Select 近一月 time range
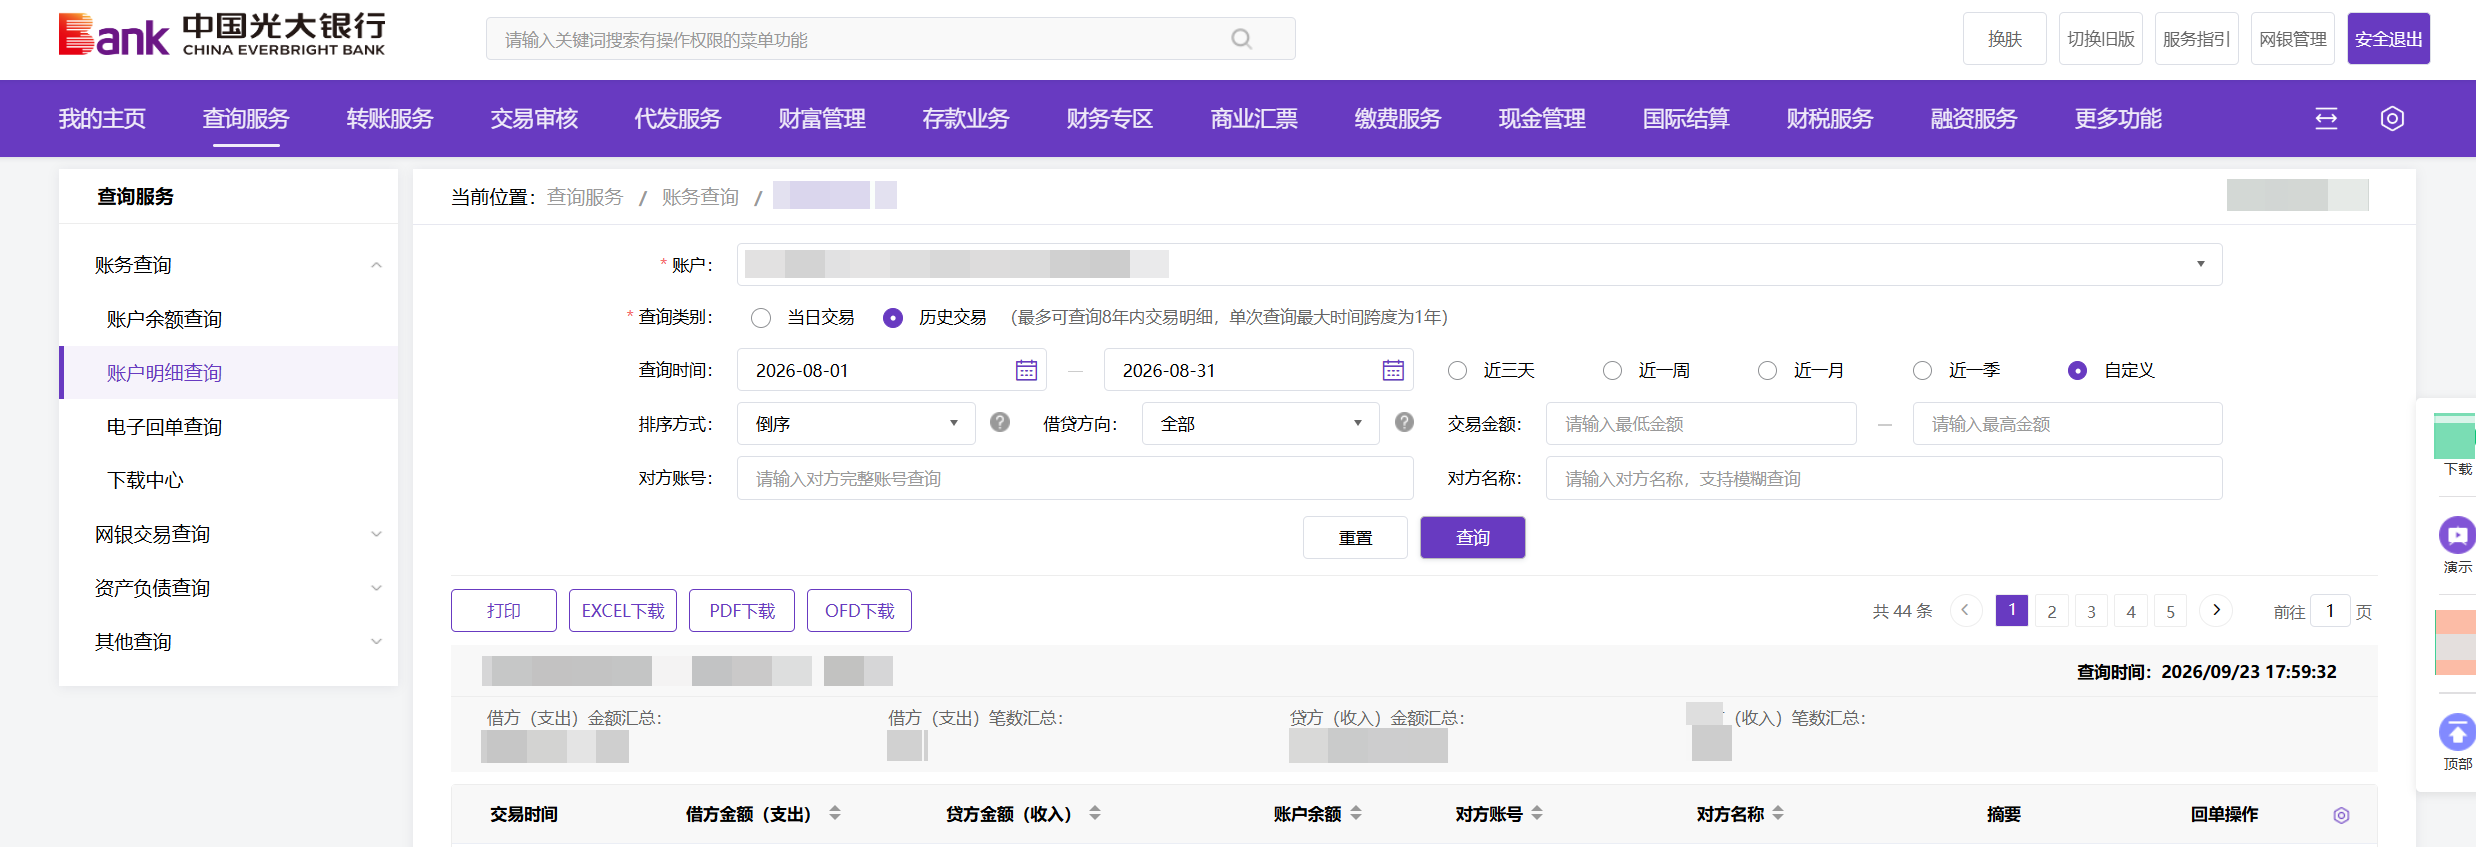2476x847 pixels. pyautogui.click(x=1768, y=371)
